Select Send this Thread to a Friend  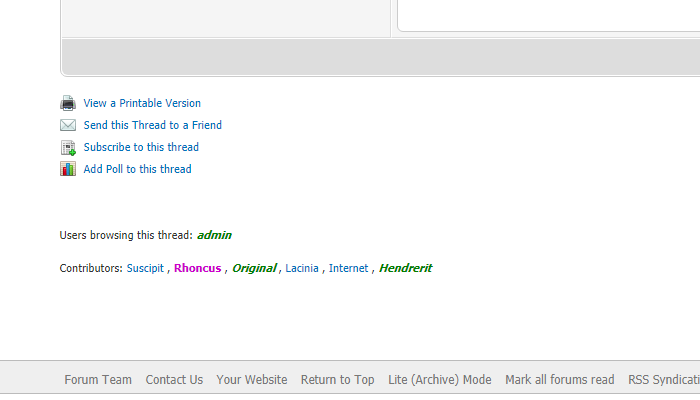153,125
